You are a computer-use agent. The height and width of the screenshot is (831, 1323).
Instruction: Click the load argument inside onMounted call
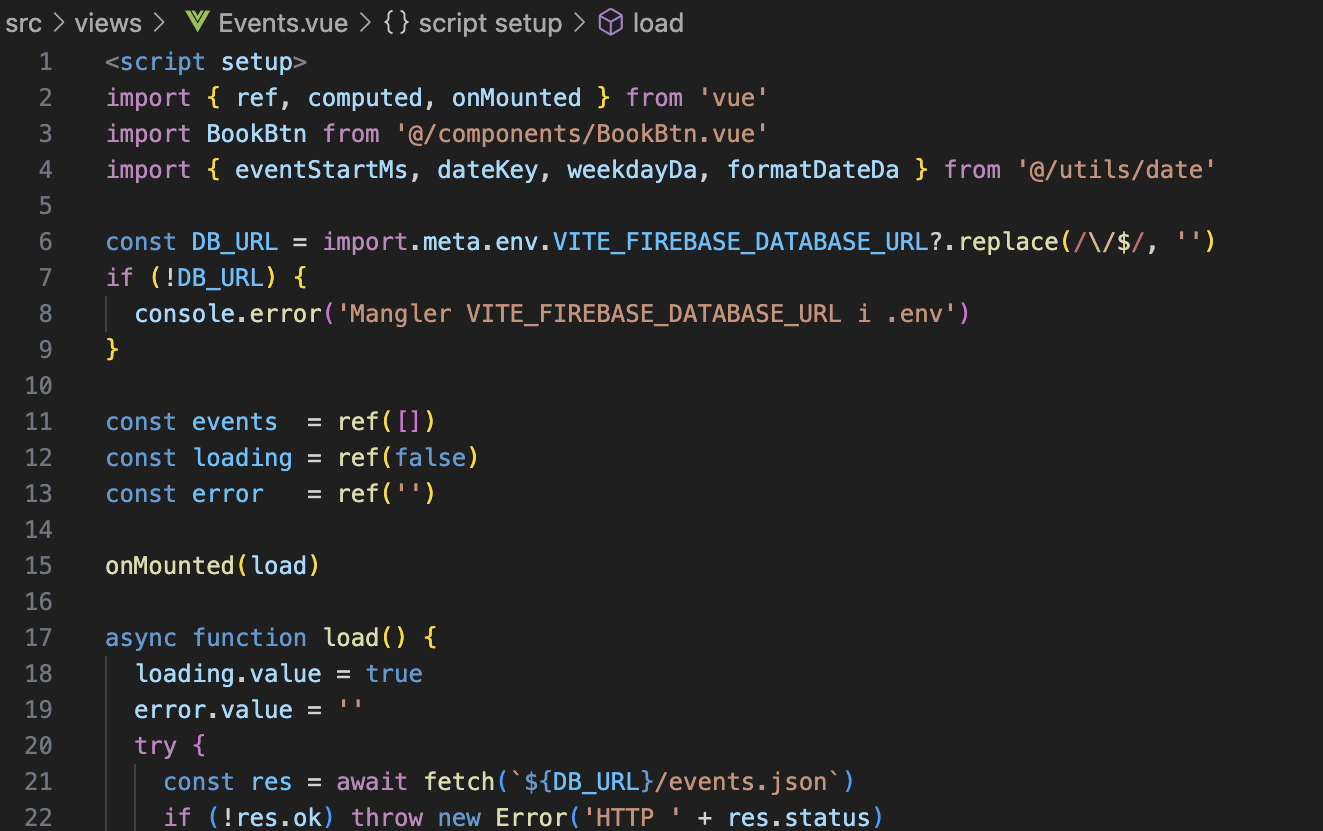(x=279, y=566)
